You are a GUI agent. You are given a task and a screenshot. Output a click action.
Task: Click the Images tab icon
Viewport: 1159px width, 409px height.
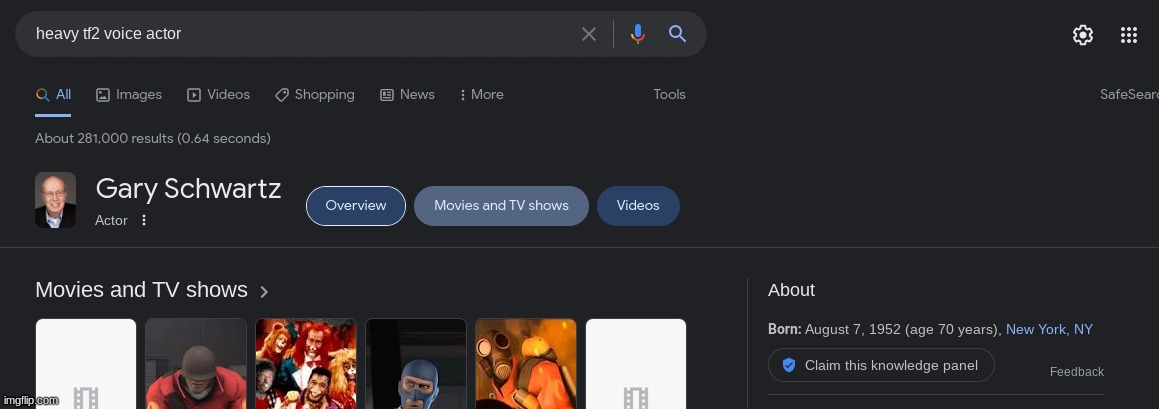pyautogui.click(x=103, y=95)
